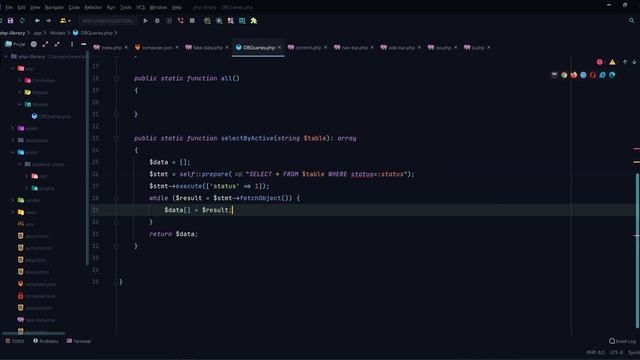Click the Debug bug icon
The image size is (640, 360).
coord(157,20)
